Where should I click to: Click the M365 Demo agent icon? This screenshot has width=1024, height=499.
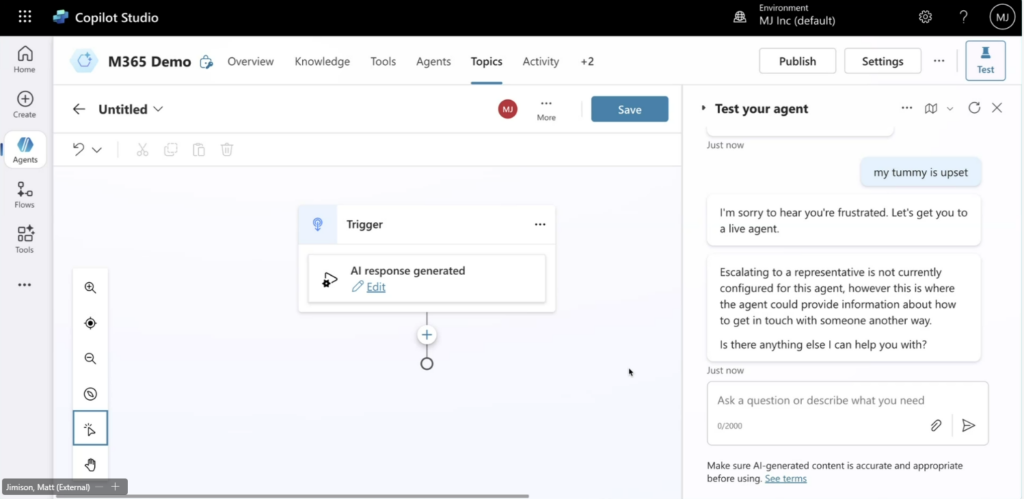pos(84,61)
